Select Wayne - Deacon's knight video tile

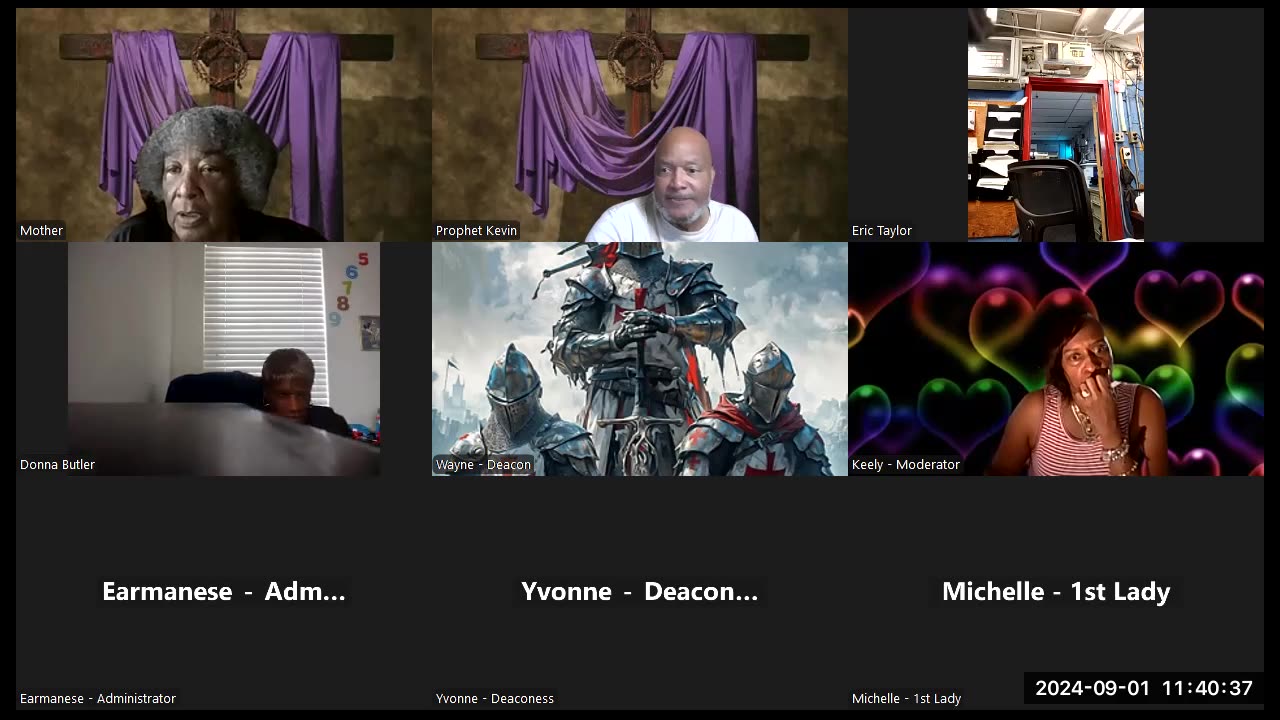click(x=640, y=359)
